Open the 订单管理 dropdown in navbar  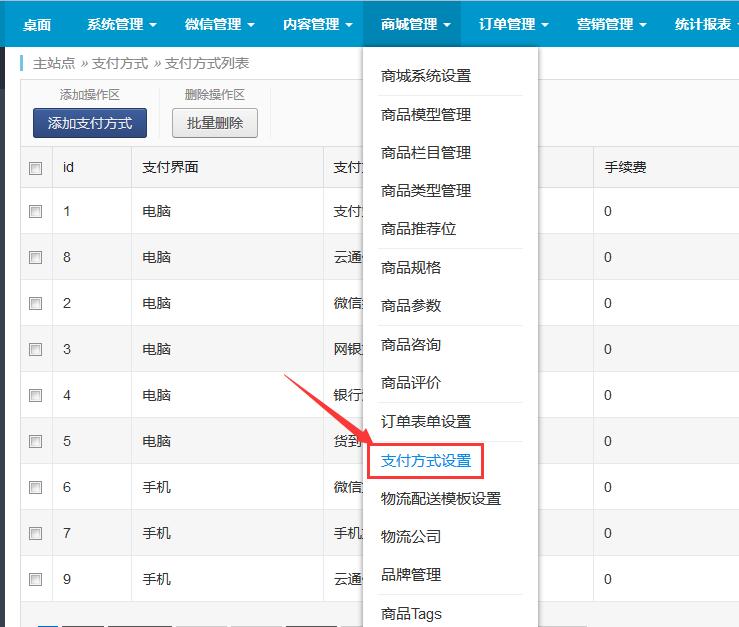coord(514,24)
